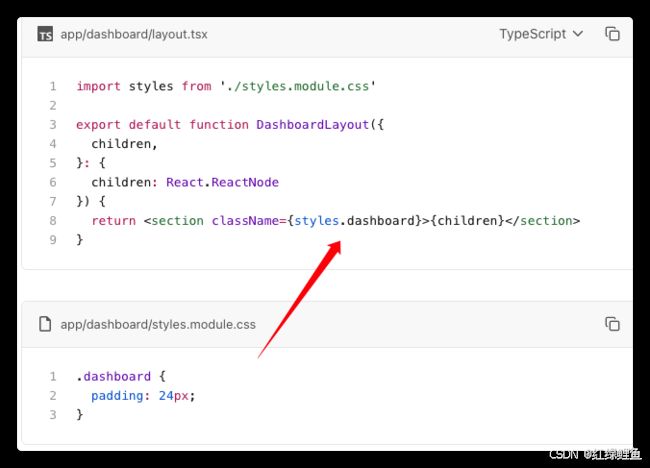Click the DashboardLayout function name
Screen dimensions: 650x468
pyautogui.click(x=313, y=124)
